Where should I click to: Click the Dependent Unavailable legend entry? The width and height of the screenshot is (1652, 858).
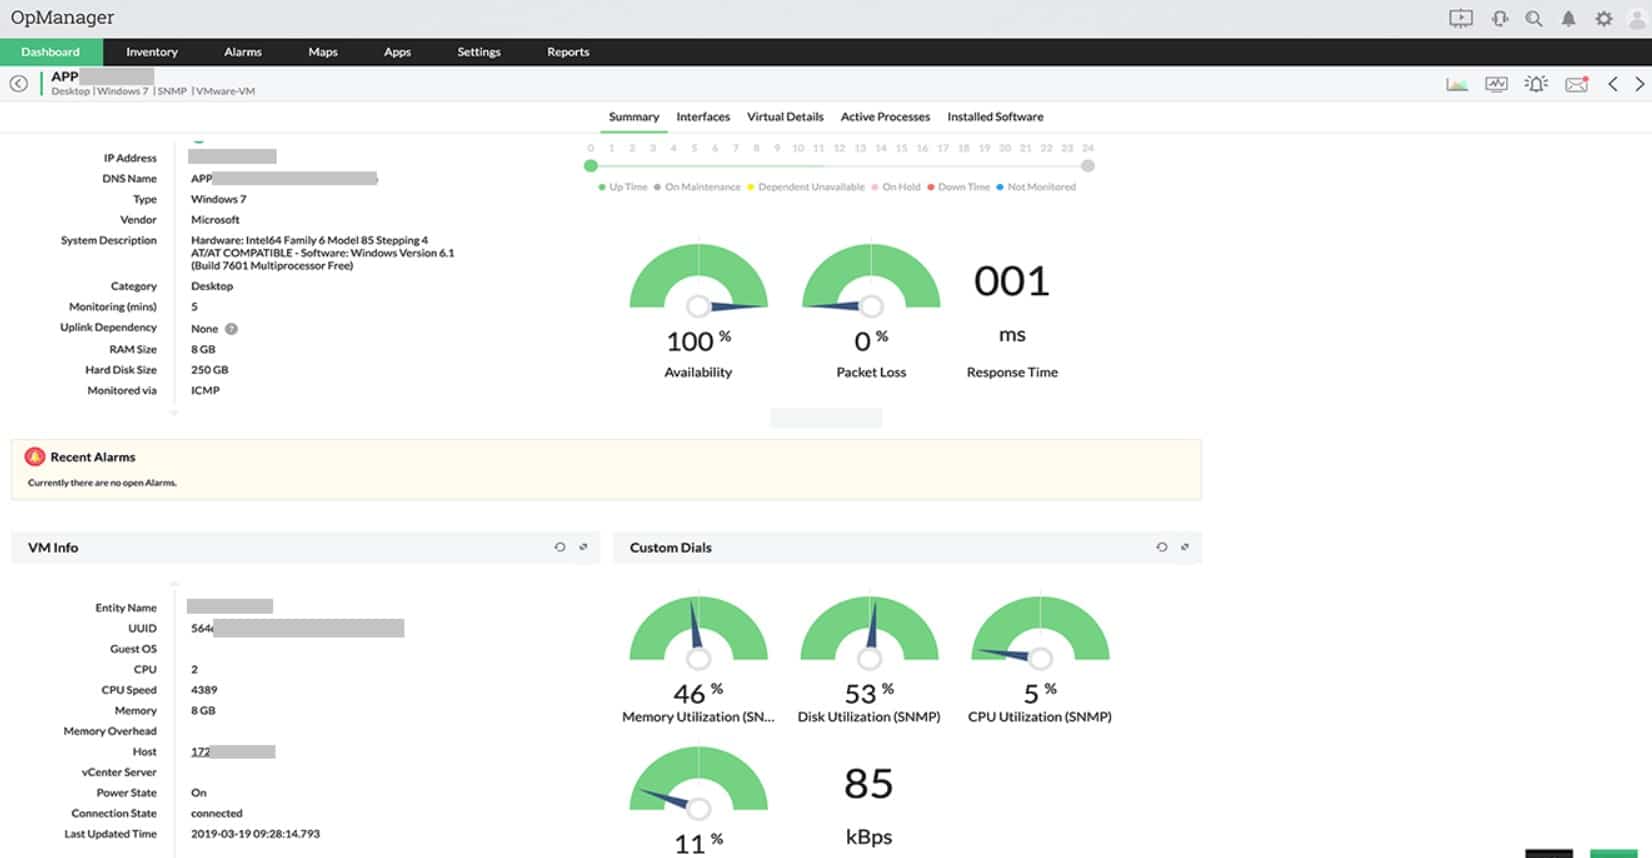pyautogui.click(x=806, y=187)
